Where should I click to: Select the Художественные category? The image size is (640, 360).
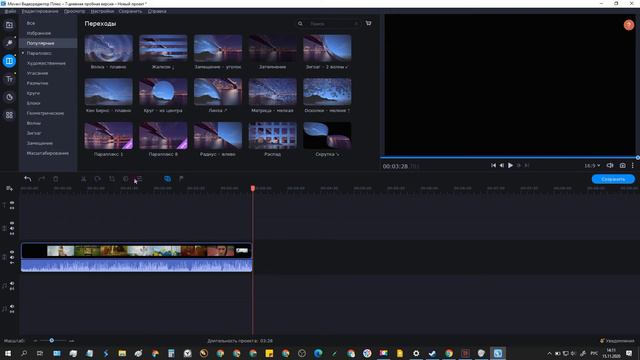46,63
